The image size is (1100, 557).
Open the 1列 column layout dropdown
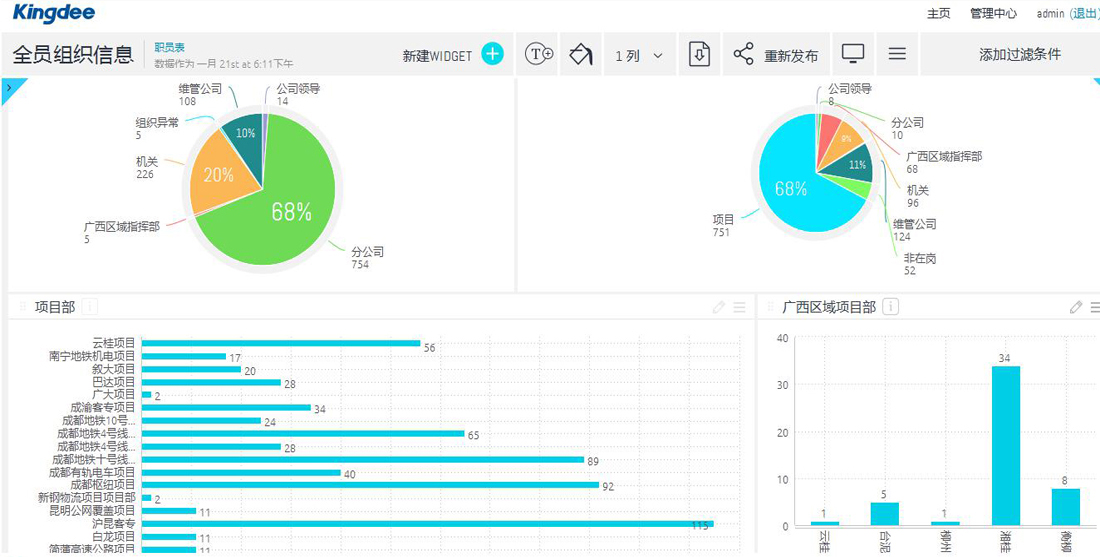[639, 56]
